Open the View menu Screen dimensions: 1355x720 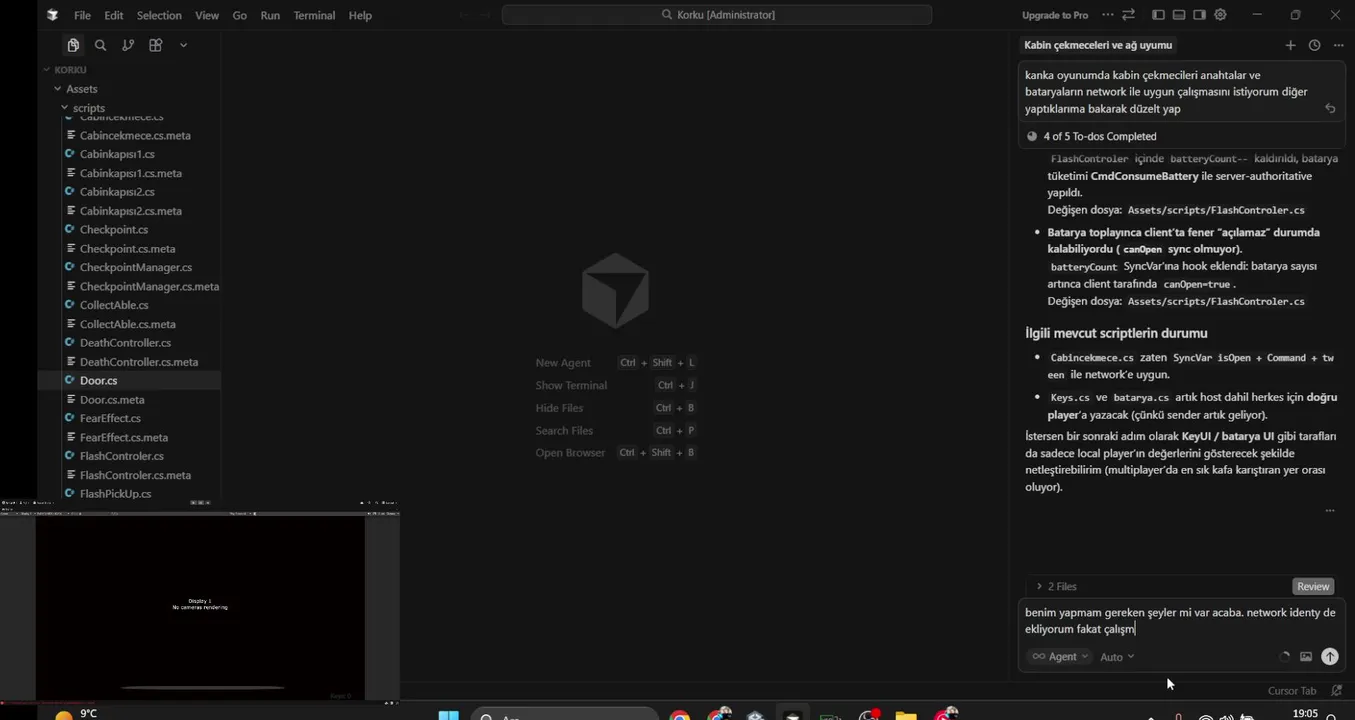coord(207,15)
